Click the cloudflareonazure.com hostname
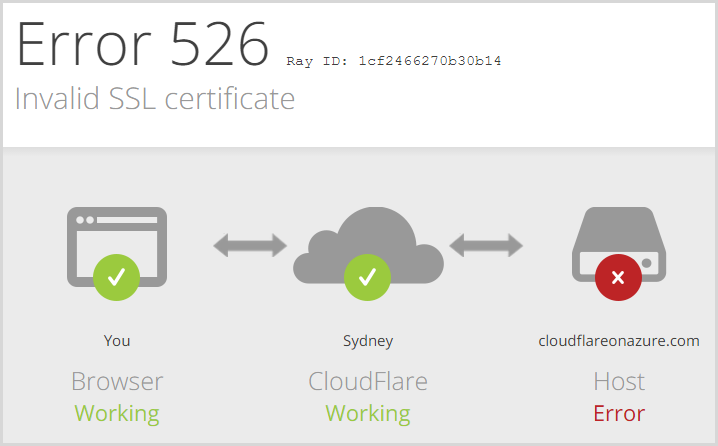This screenshot has height=446, width=718. [619, 341]
